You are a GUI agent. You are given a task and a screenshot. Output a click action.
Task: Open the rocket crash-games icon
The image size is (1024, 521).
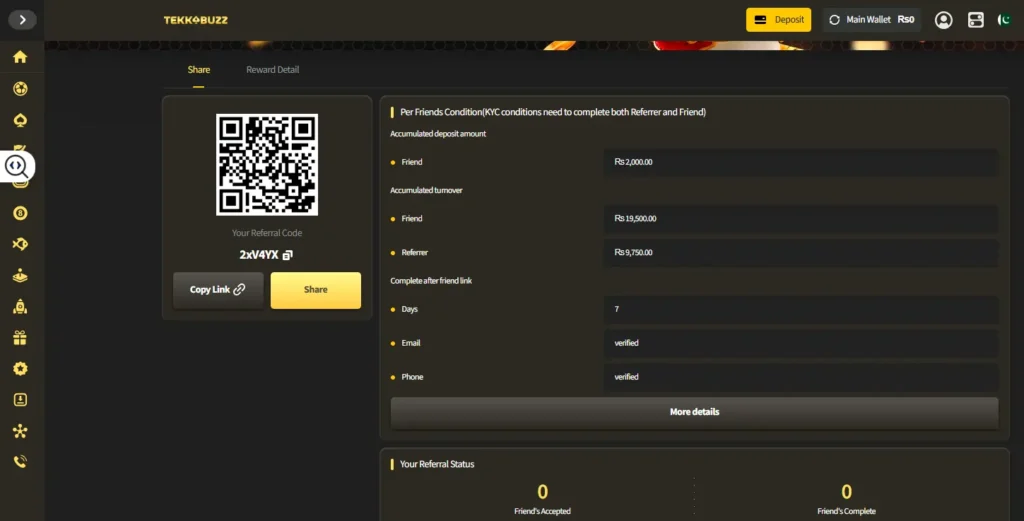click(20, 306)
